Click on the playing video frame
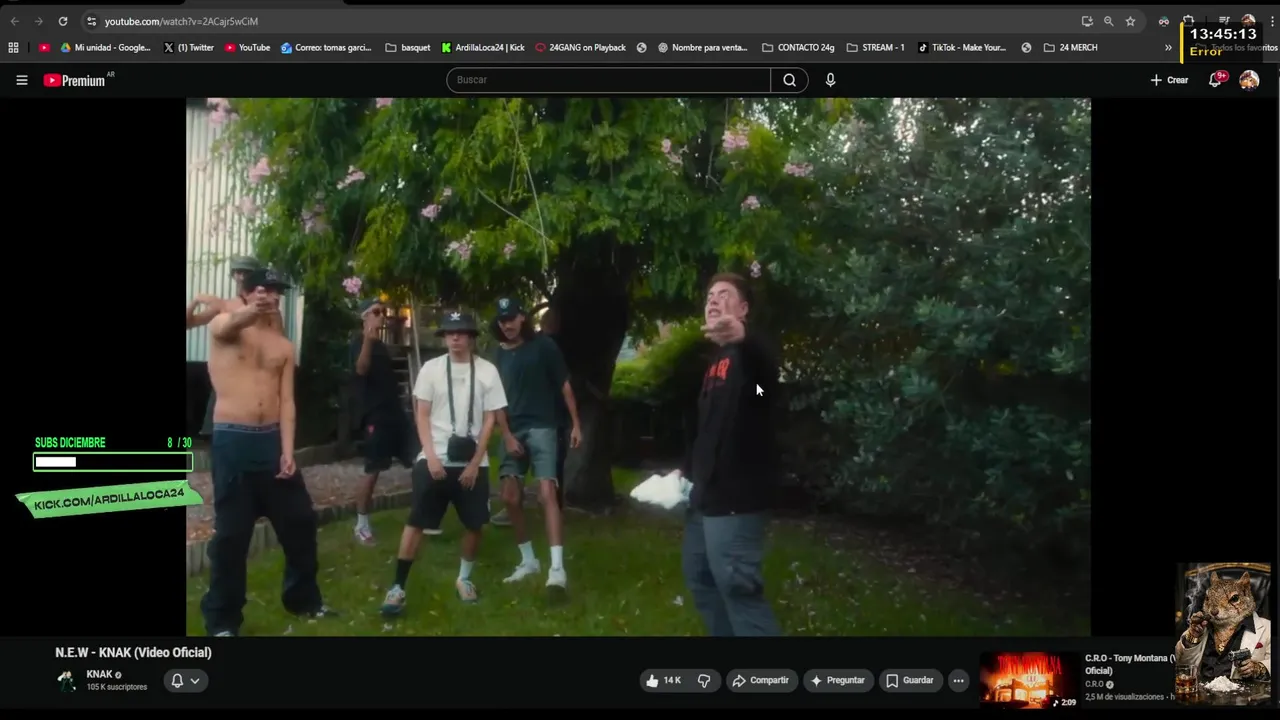This screenshot has height=720, width=1280. pos(638,367)
